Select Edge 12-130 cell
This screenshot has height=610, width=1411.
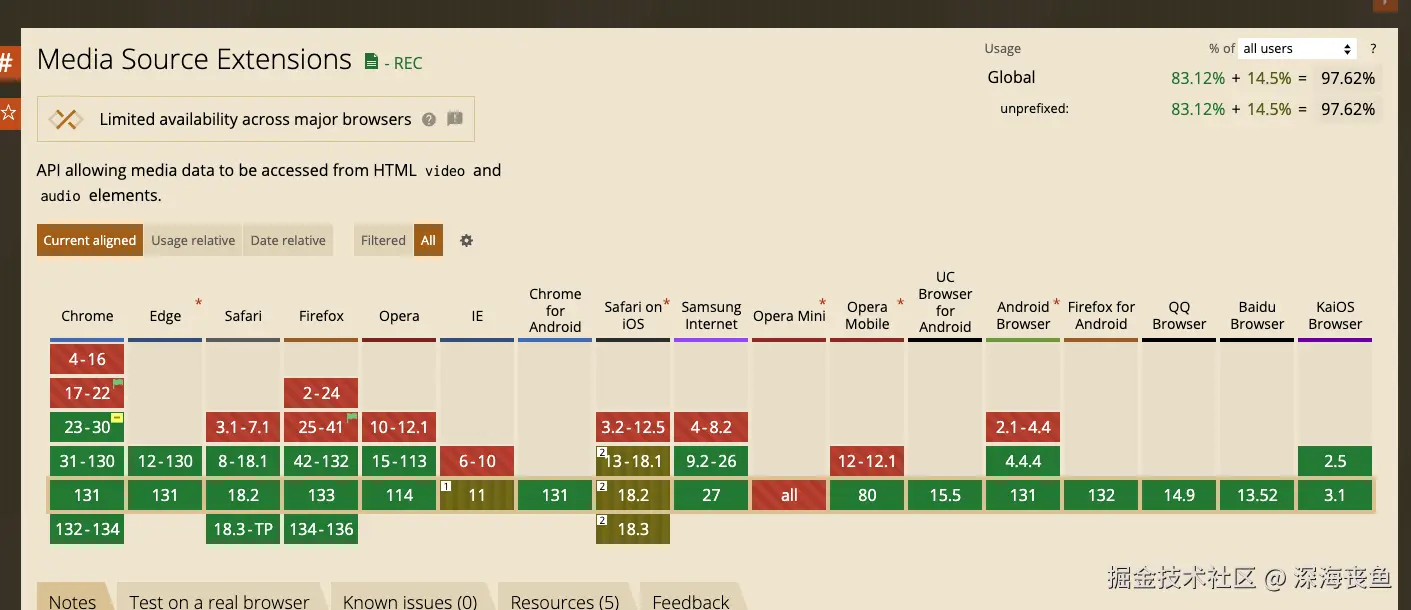(x=165, y=461)
